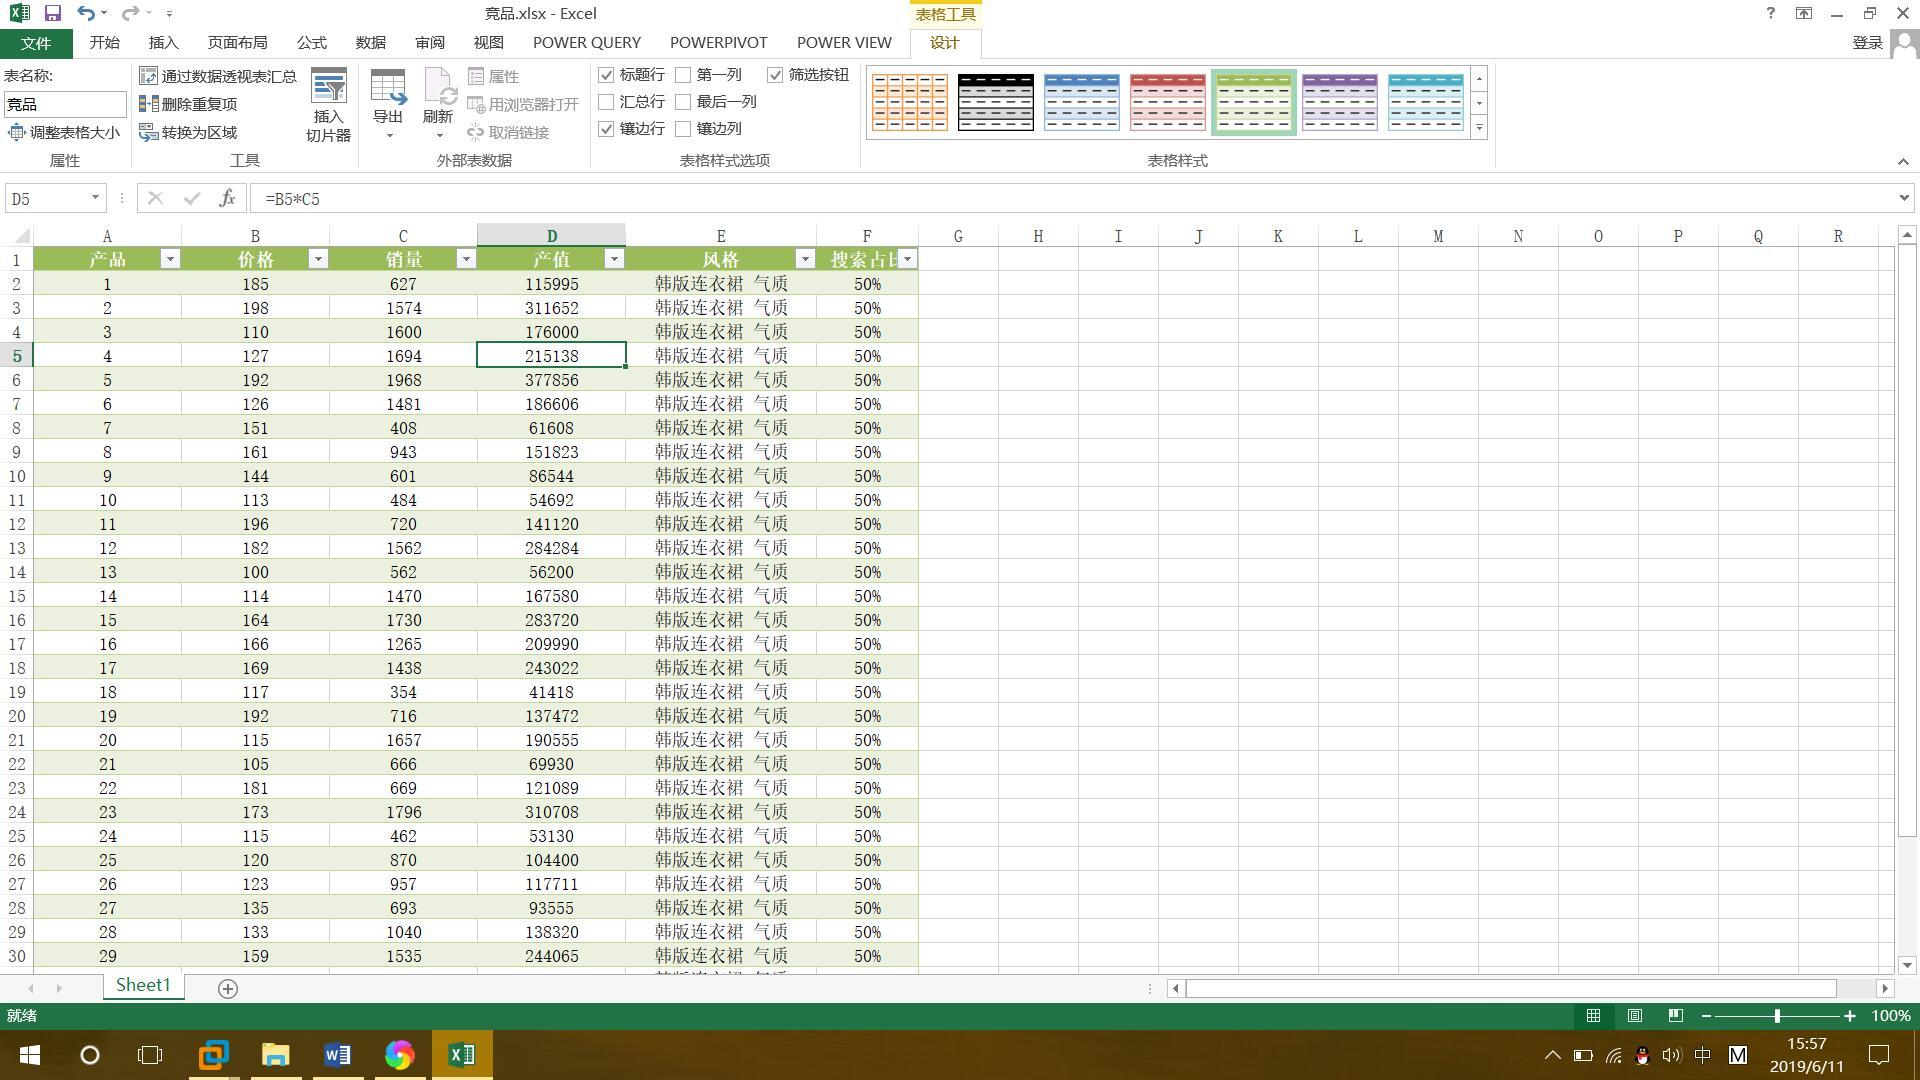Toggle the Total Row (汇总行) checkbox

[x=606, y=102]
